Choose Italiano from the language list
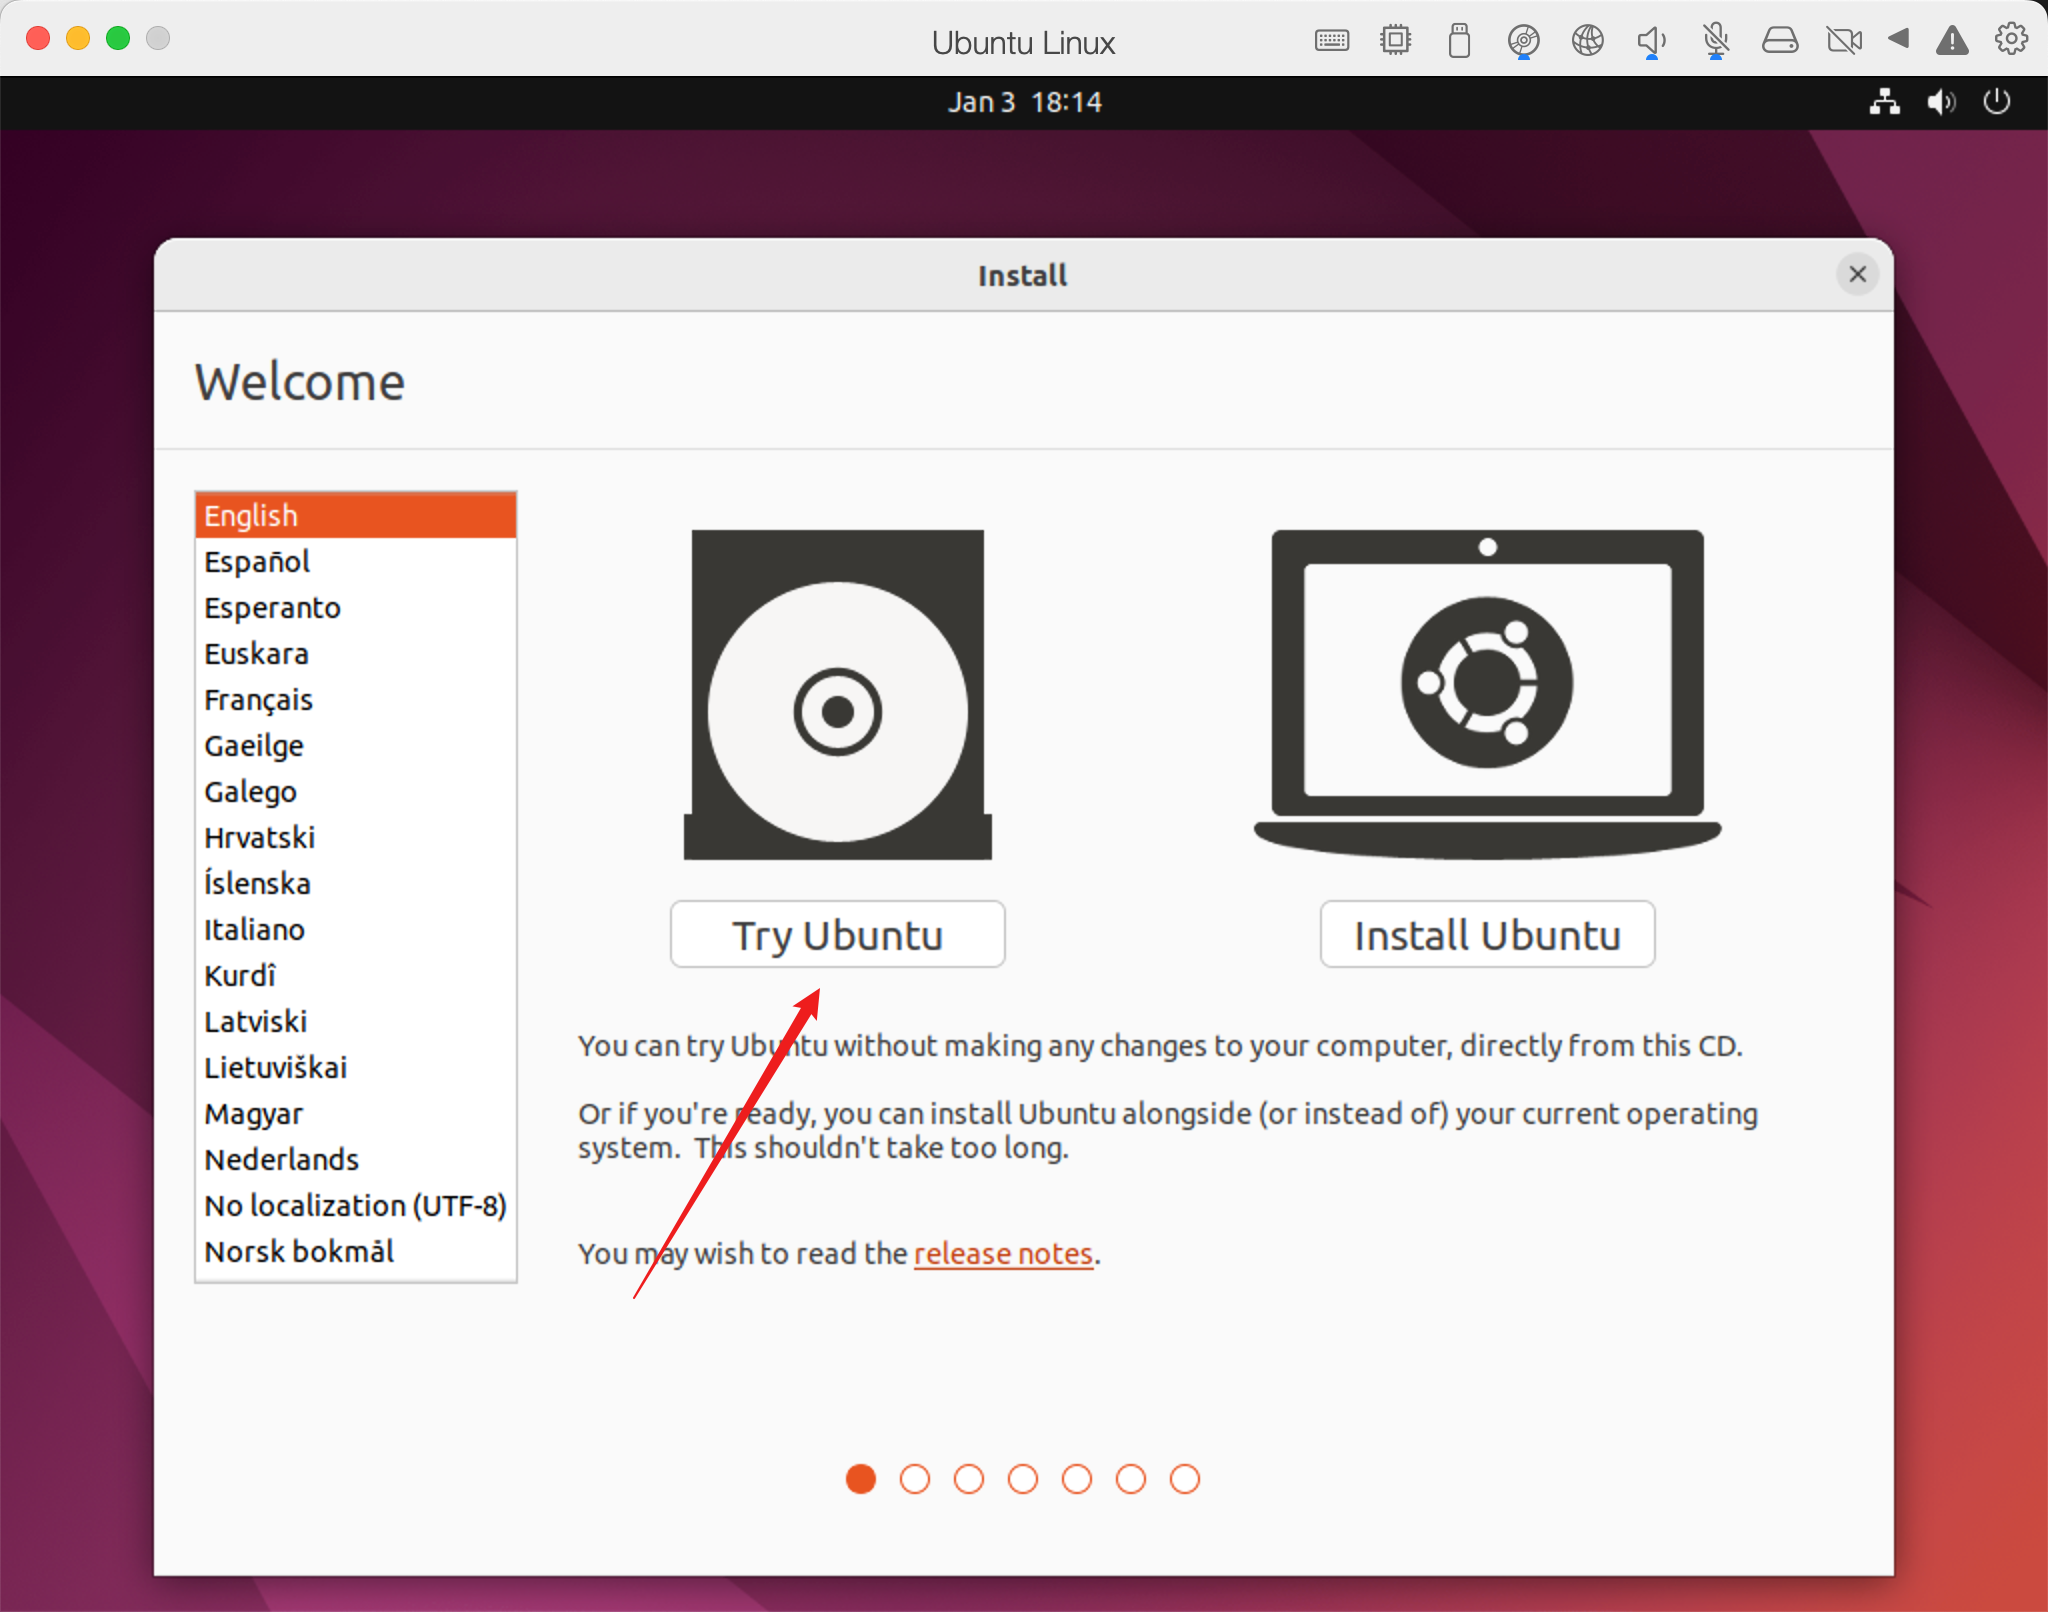The height and width of the screenshot is (1612, 2048). pyautogui.click(x=254, y=930)
